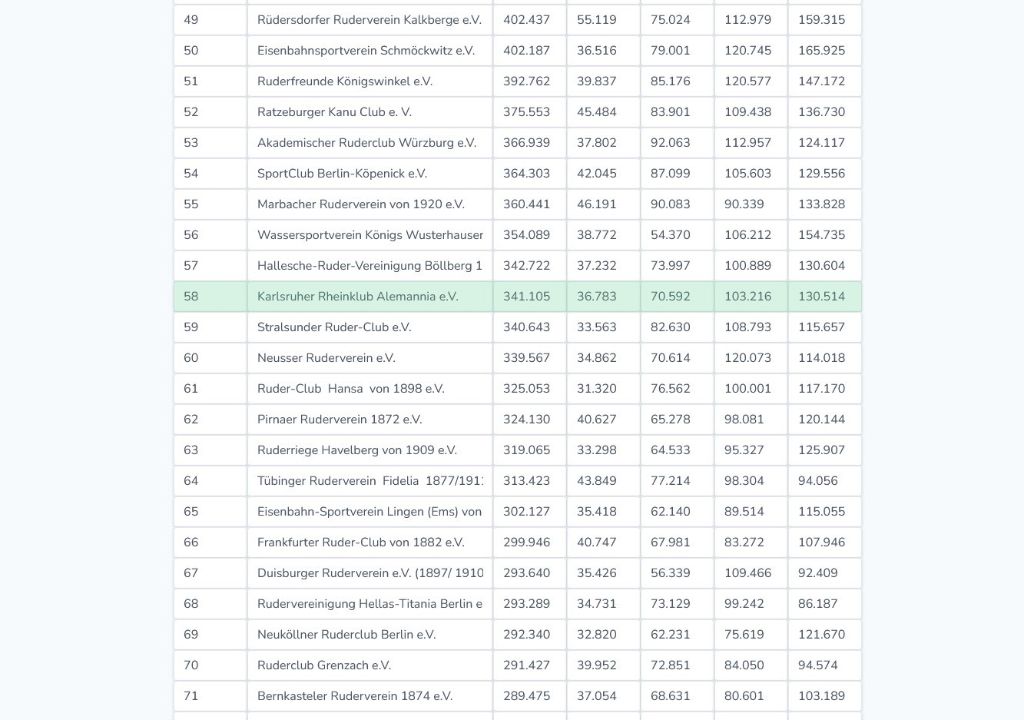The image size is (1024, 720).
Task: Click Marbacher Ruderverein von 1920 e.V.
Action: coord(360,204)
